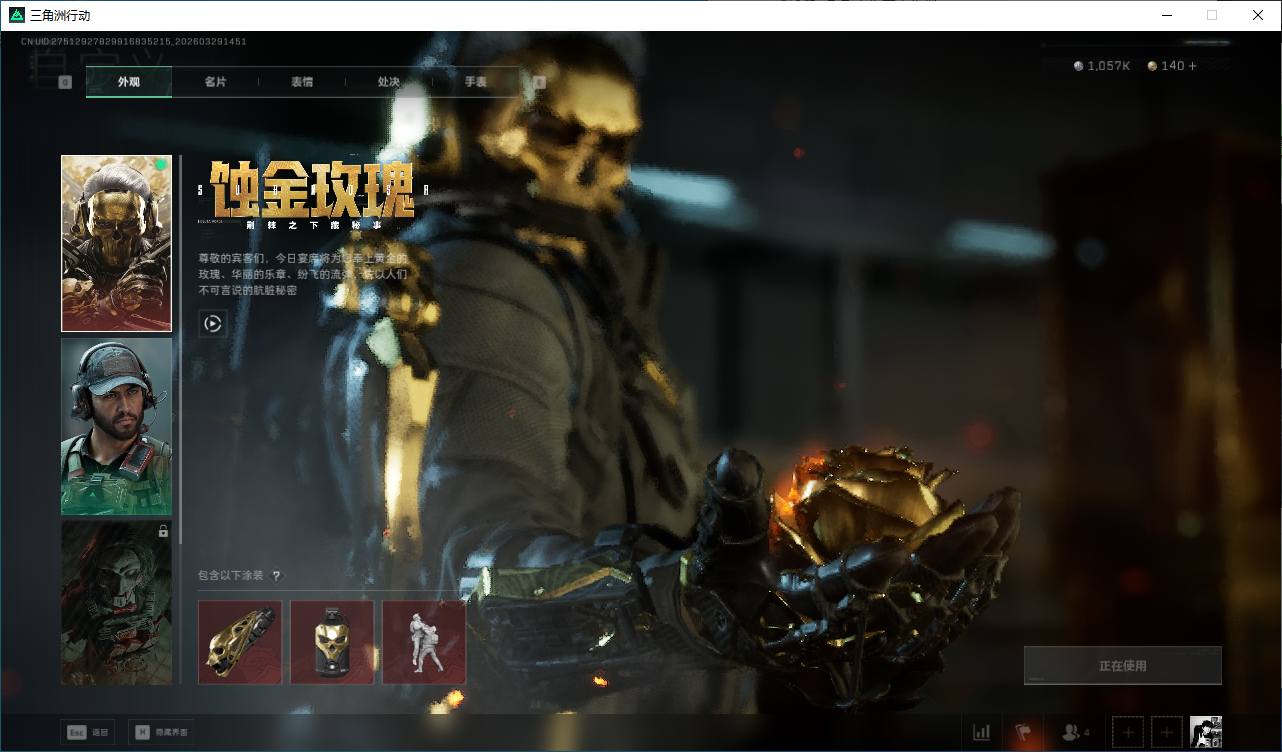1282x752 pixels.
Task: Click the H 隐藏界面 hide interface button
Action: click(x=162, y=732)
